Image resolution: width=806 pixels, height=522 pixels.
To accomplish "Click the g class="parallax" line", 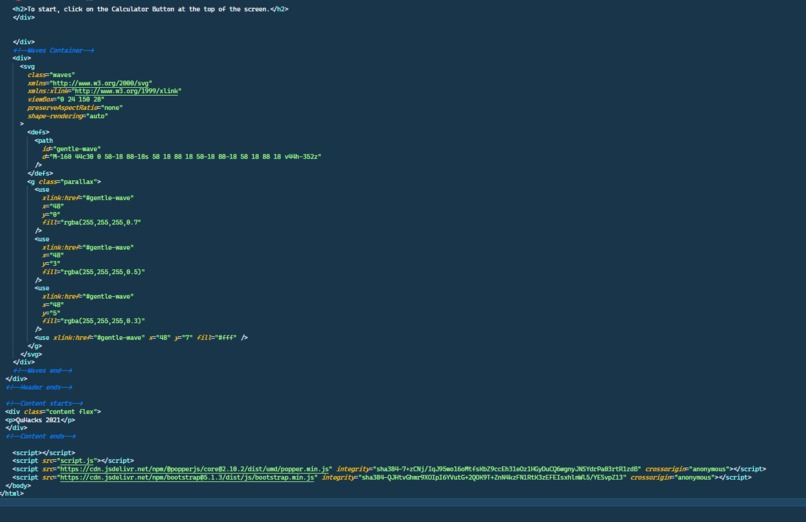I will [64, 182].
